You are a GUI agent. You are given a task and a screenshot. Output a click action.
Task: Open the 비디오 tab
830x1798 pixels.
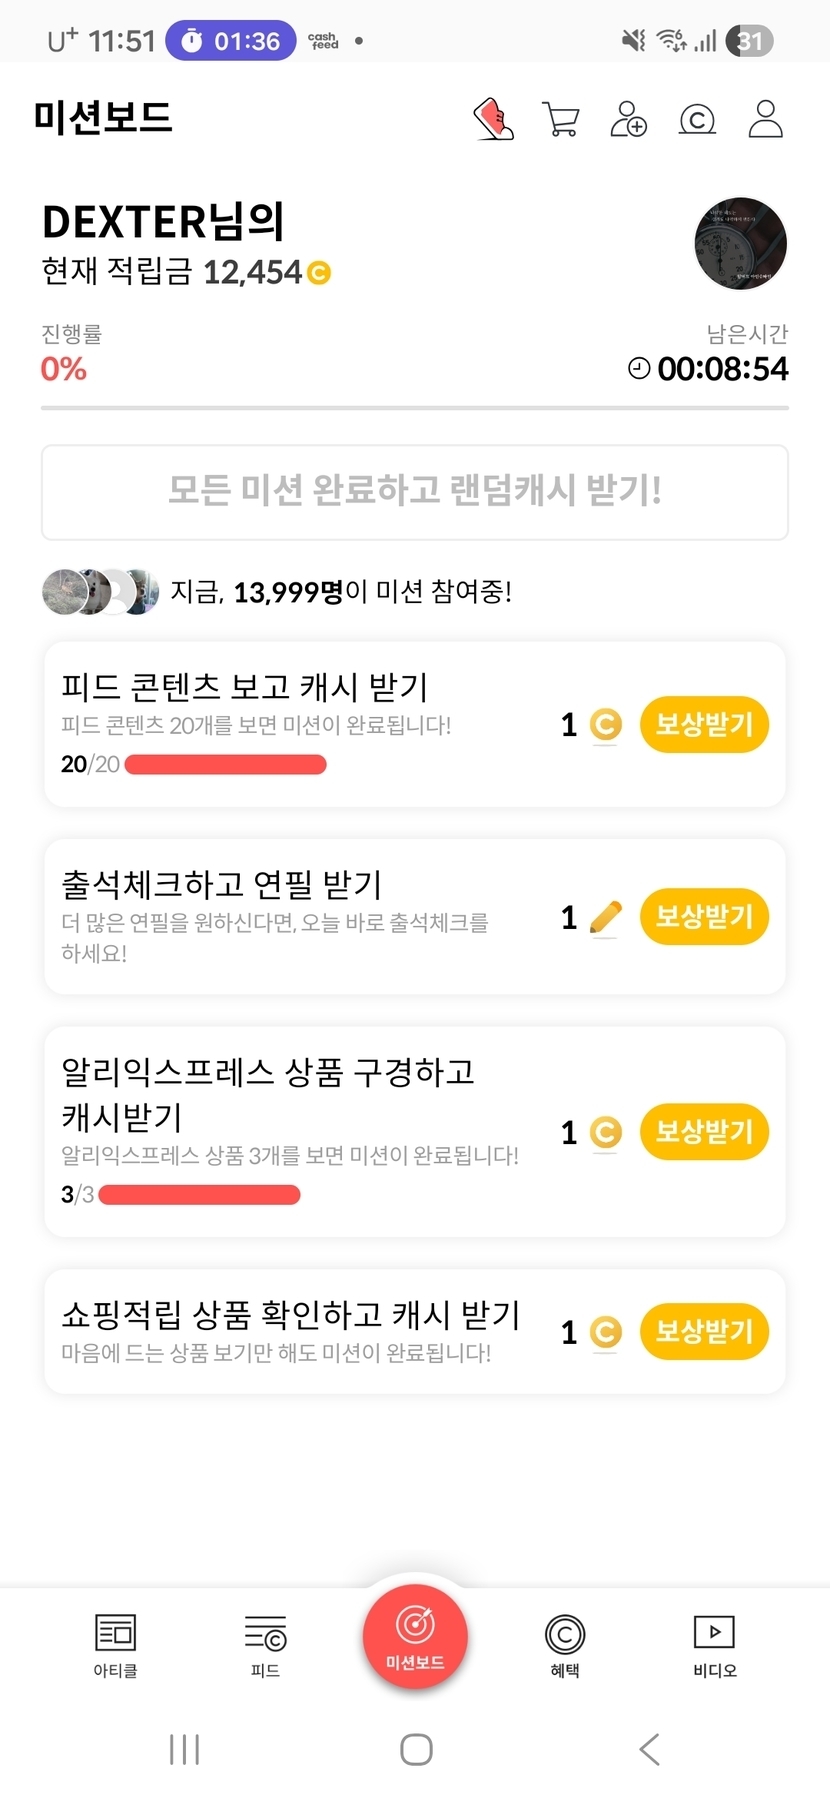(x=714, y=1645)
